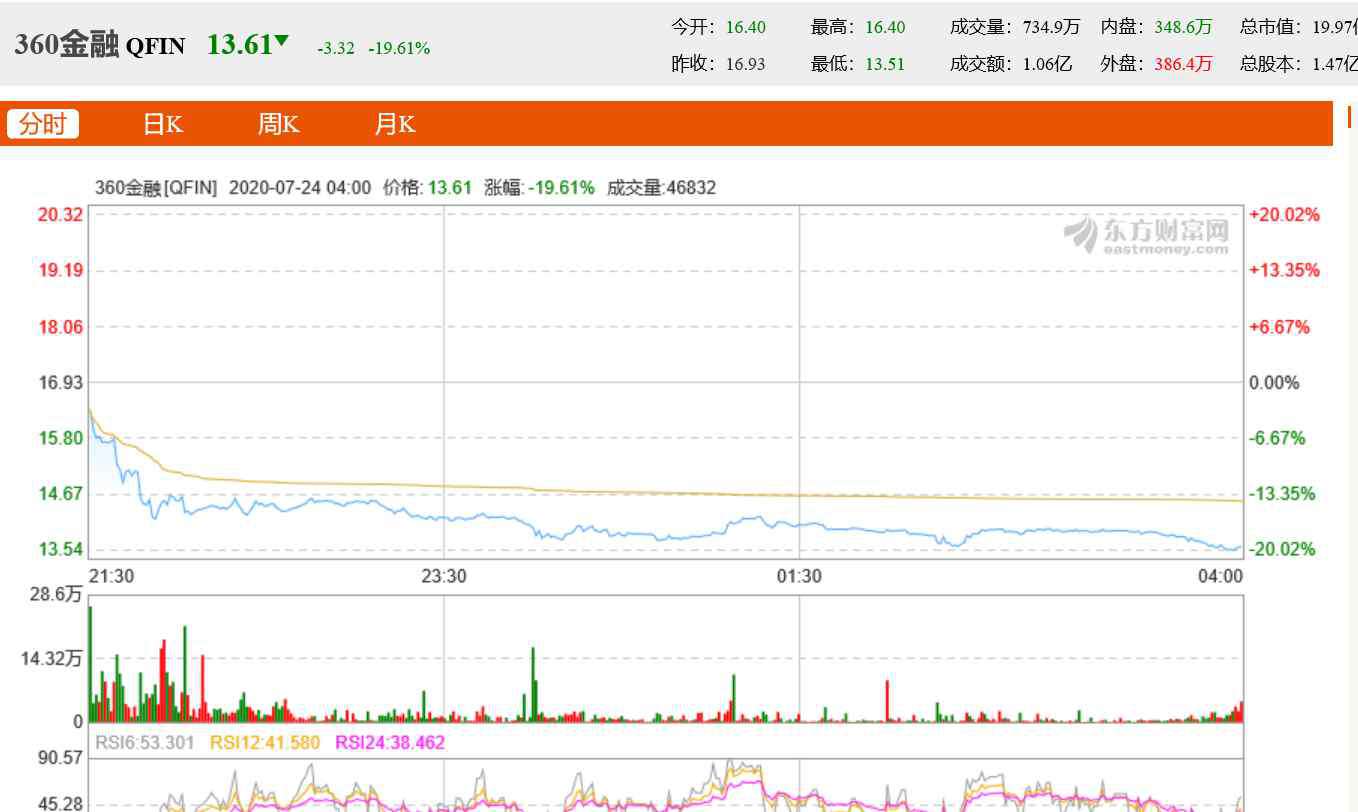Click the +6.67% percentage axis label

tap(1279, 327)
